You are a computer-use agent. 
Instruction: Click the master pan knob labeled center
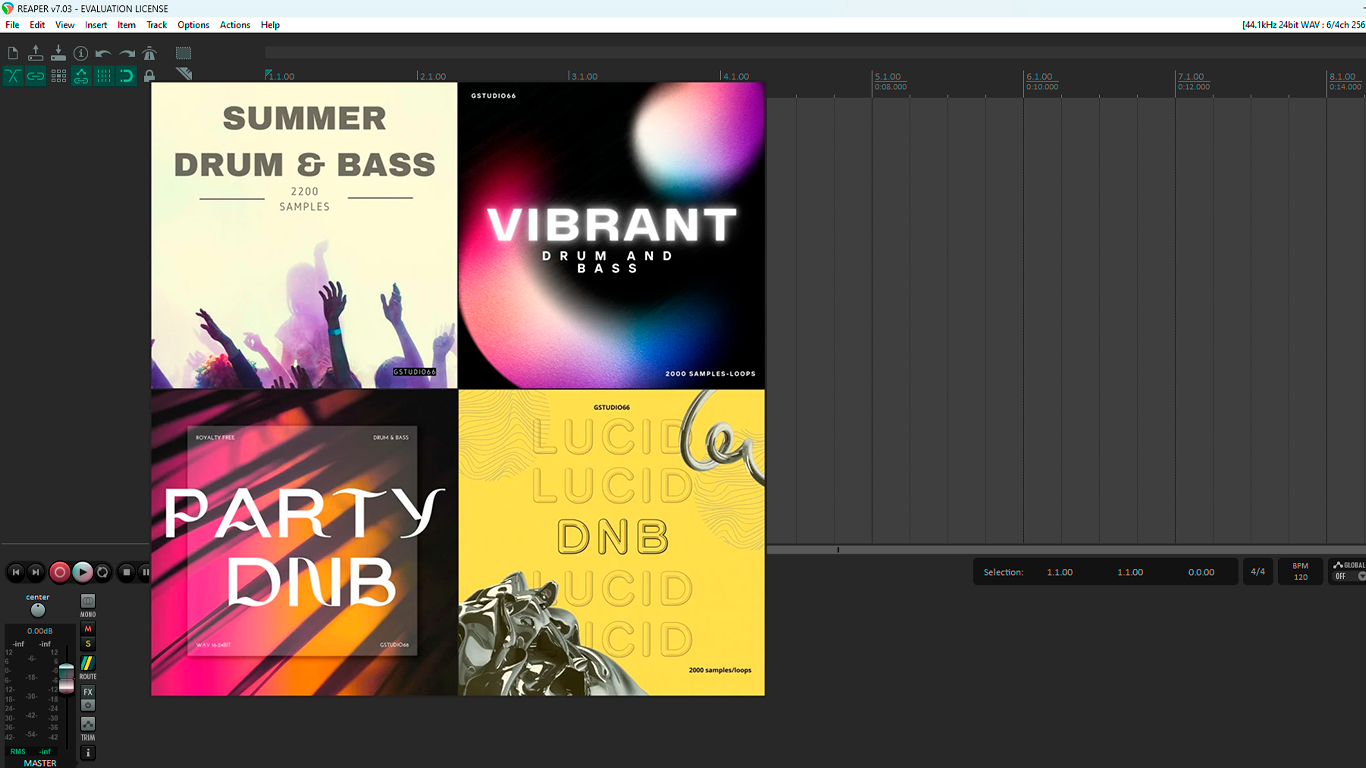click(x=38, y=610)
